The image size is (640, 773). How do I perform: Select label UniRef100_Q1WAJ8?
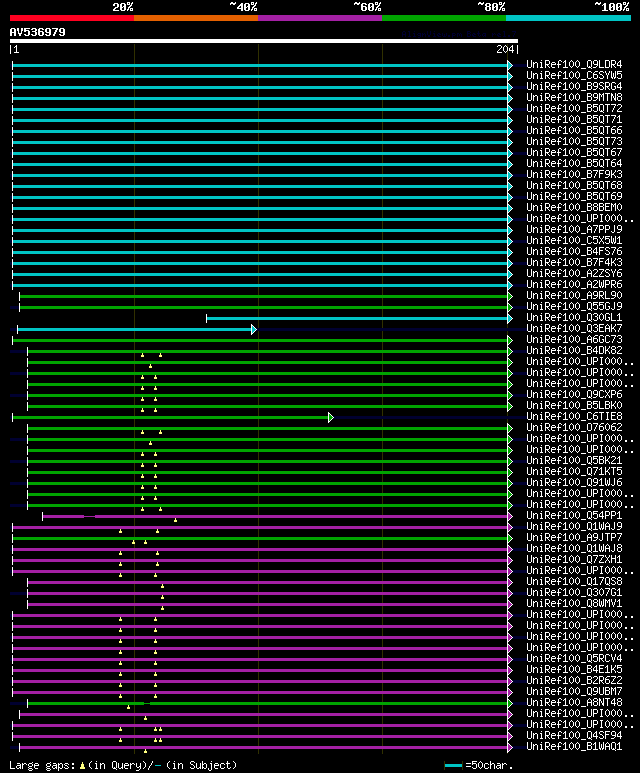point(574,549)
